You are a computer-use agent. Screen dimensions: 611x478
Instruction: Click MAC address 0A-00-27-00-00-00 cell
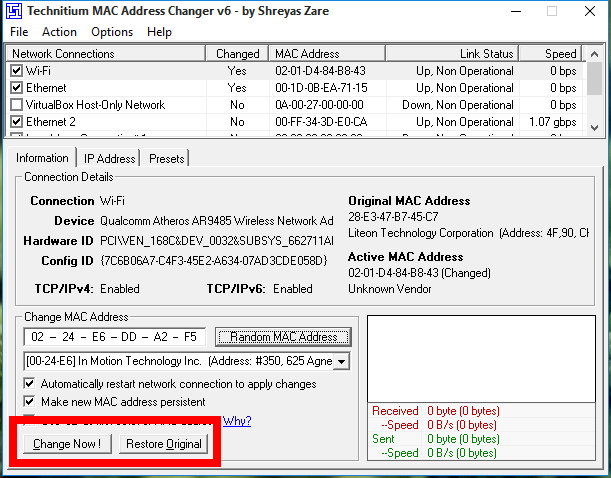point(319,105)
